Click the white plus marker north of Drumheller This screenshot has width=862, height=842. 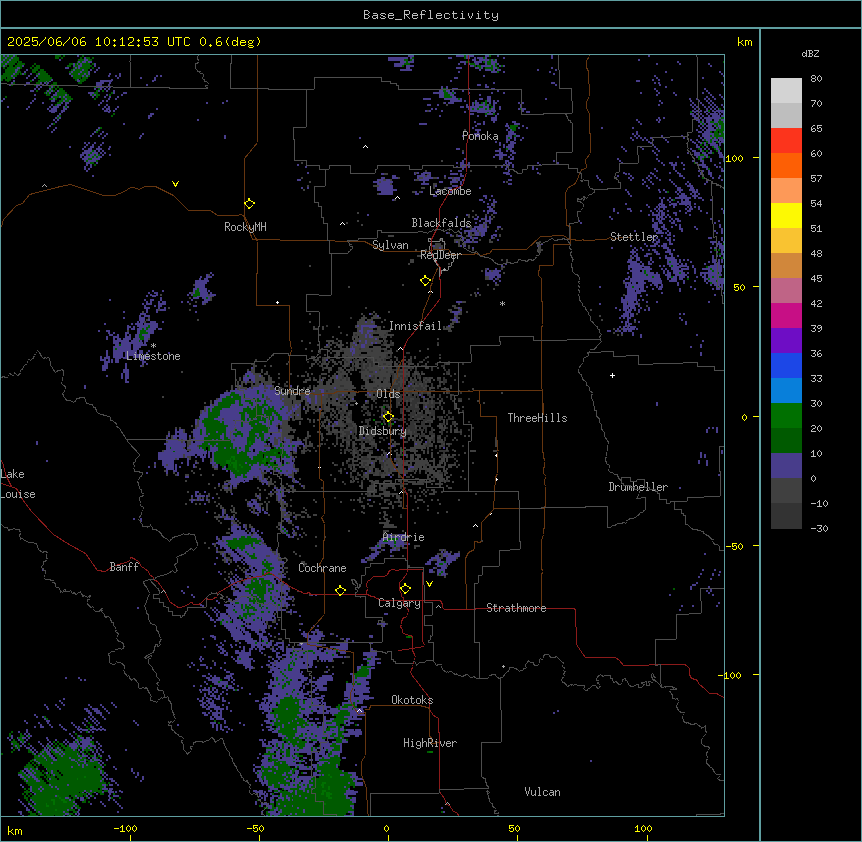(612, 375)
